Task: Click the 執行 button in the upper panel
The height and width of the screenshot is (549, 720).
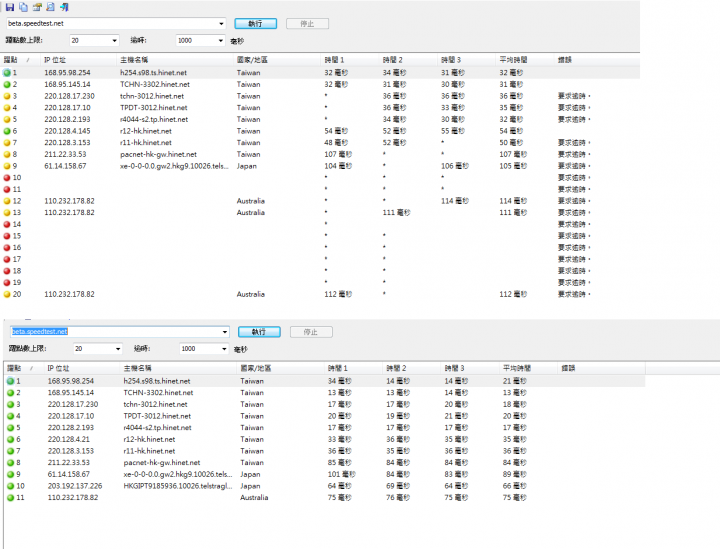Action: tap(256, 23)
